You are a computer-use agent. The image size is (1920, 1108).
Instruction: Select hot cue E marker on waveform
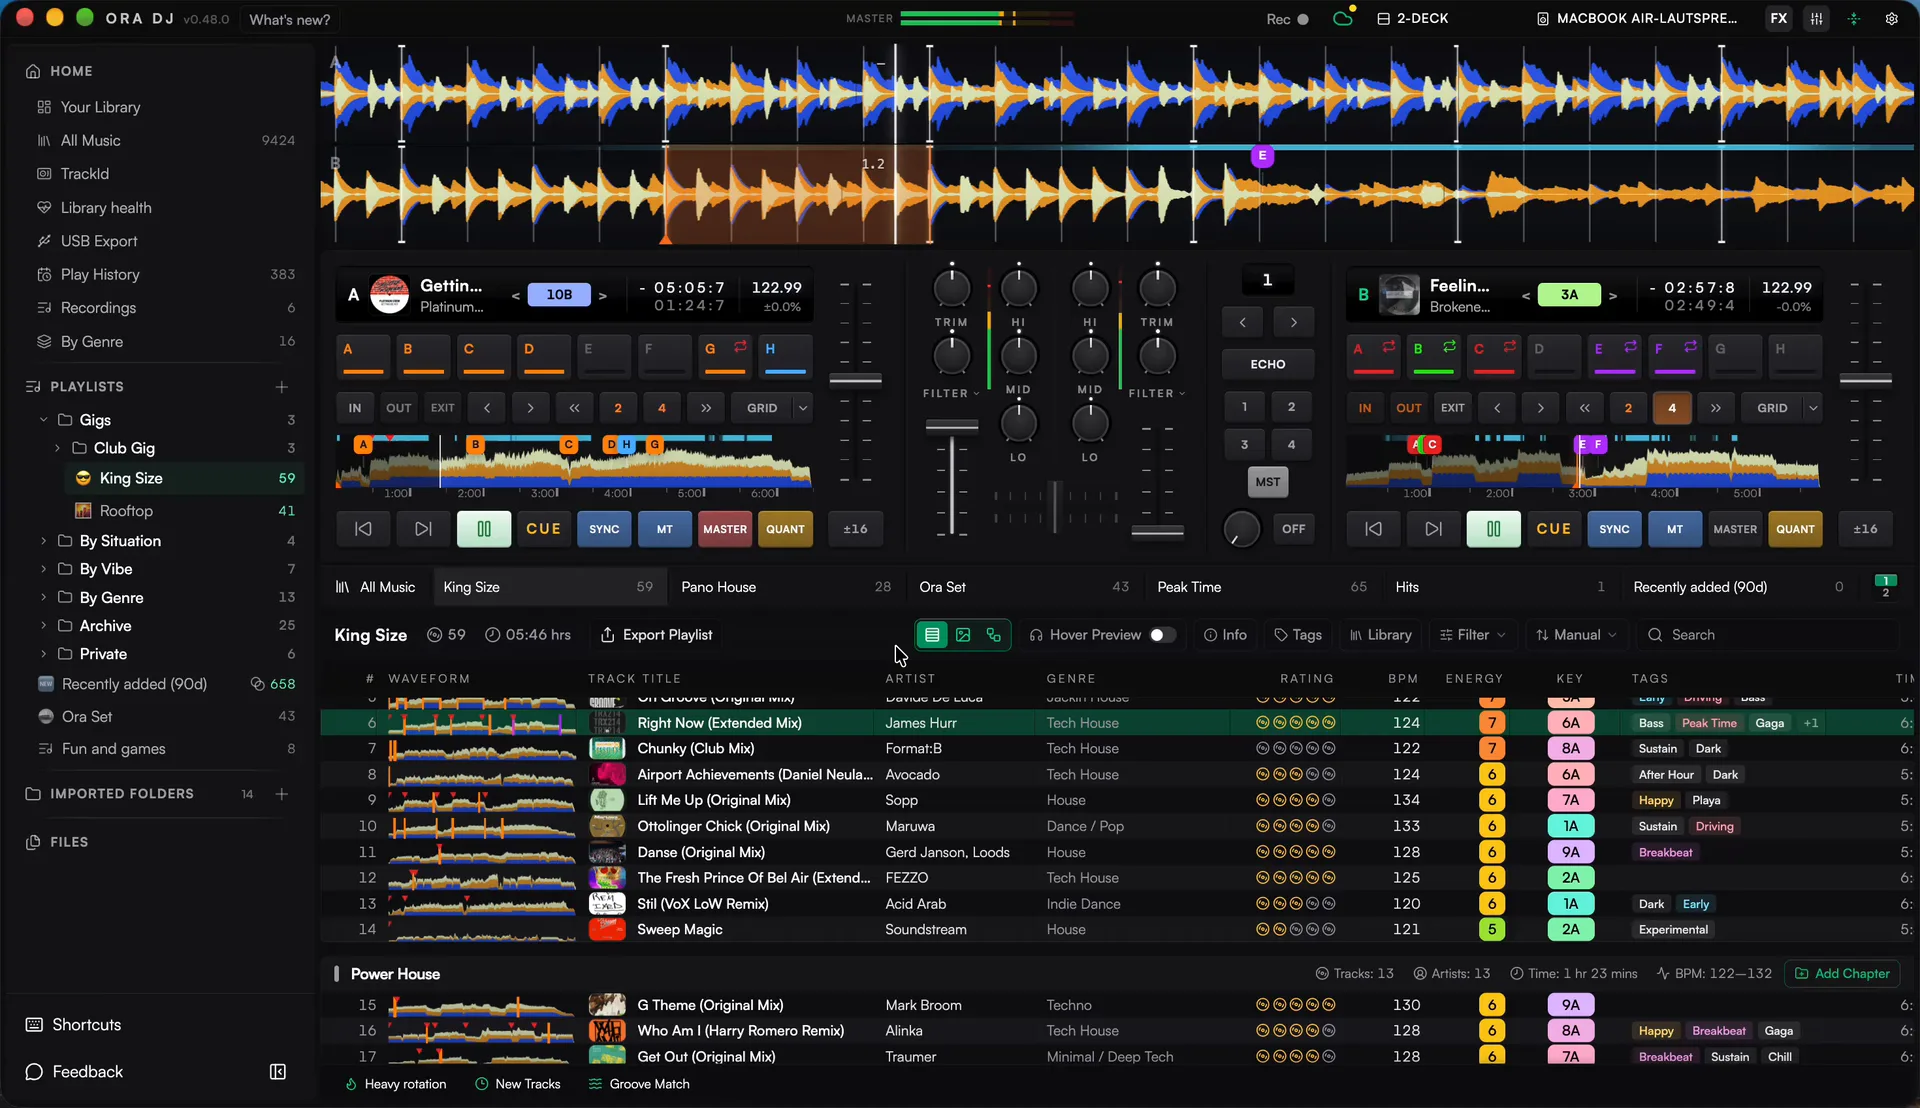1263,156
